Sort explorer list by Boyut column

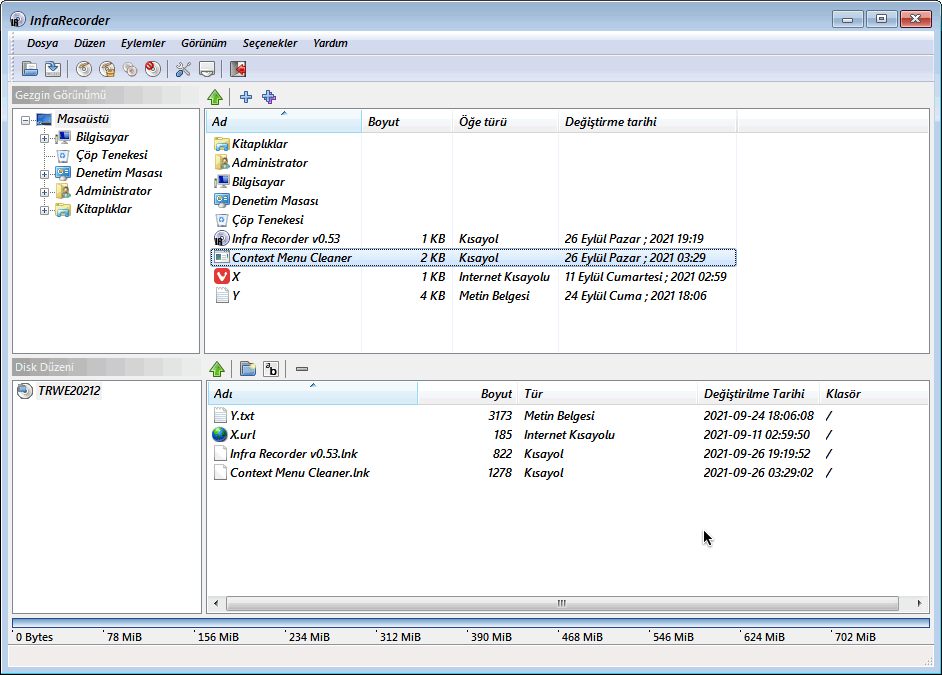tap(407, 121)
